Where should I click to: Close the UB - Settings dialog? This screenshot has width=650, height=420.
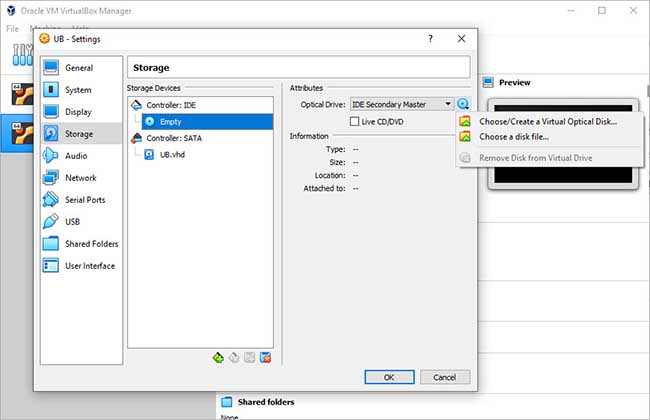tap(461, 39)
